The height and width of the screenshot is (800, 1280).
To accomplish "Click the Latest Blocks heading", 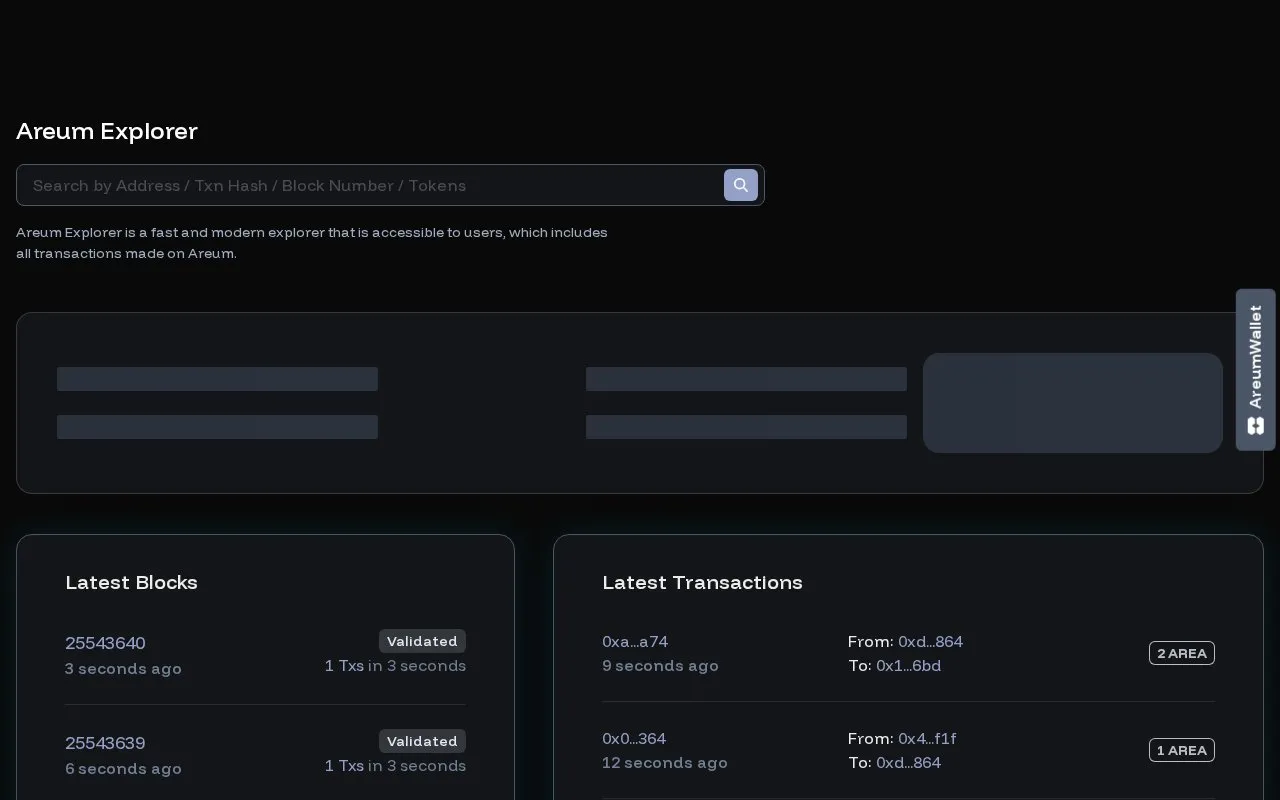I will [x=131, y=583].
